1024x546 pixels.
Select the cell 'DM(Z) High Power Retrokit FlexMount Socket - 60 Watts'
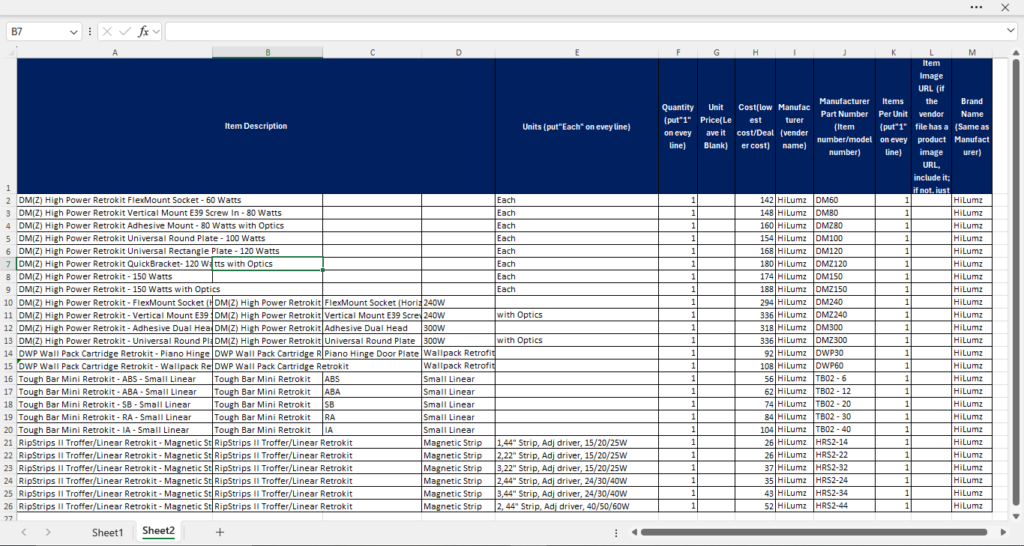(x=115, y=201)
